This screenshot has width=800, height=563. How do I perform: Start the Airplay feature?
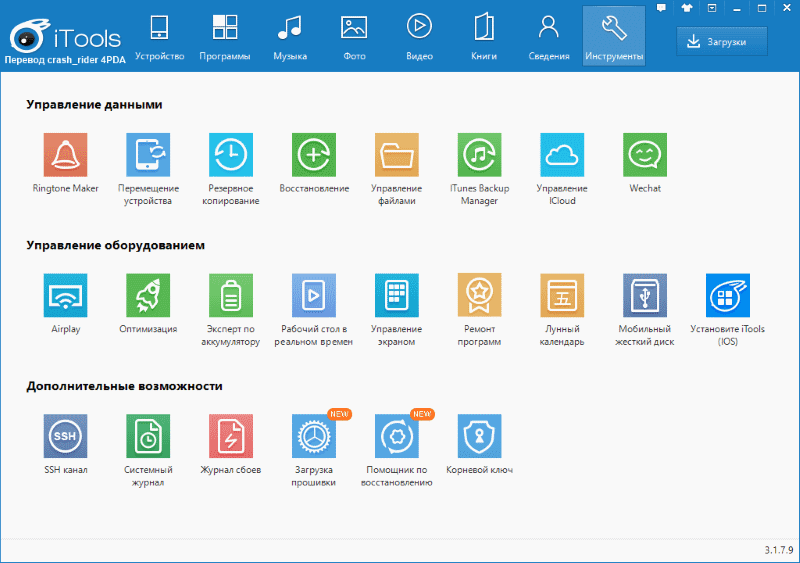tap(65, 296)
